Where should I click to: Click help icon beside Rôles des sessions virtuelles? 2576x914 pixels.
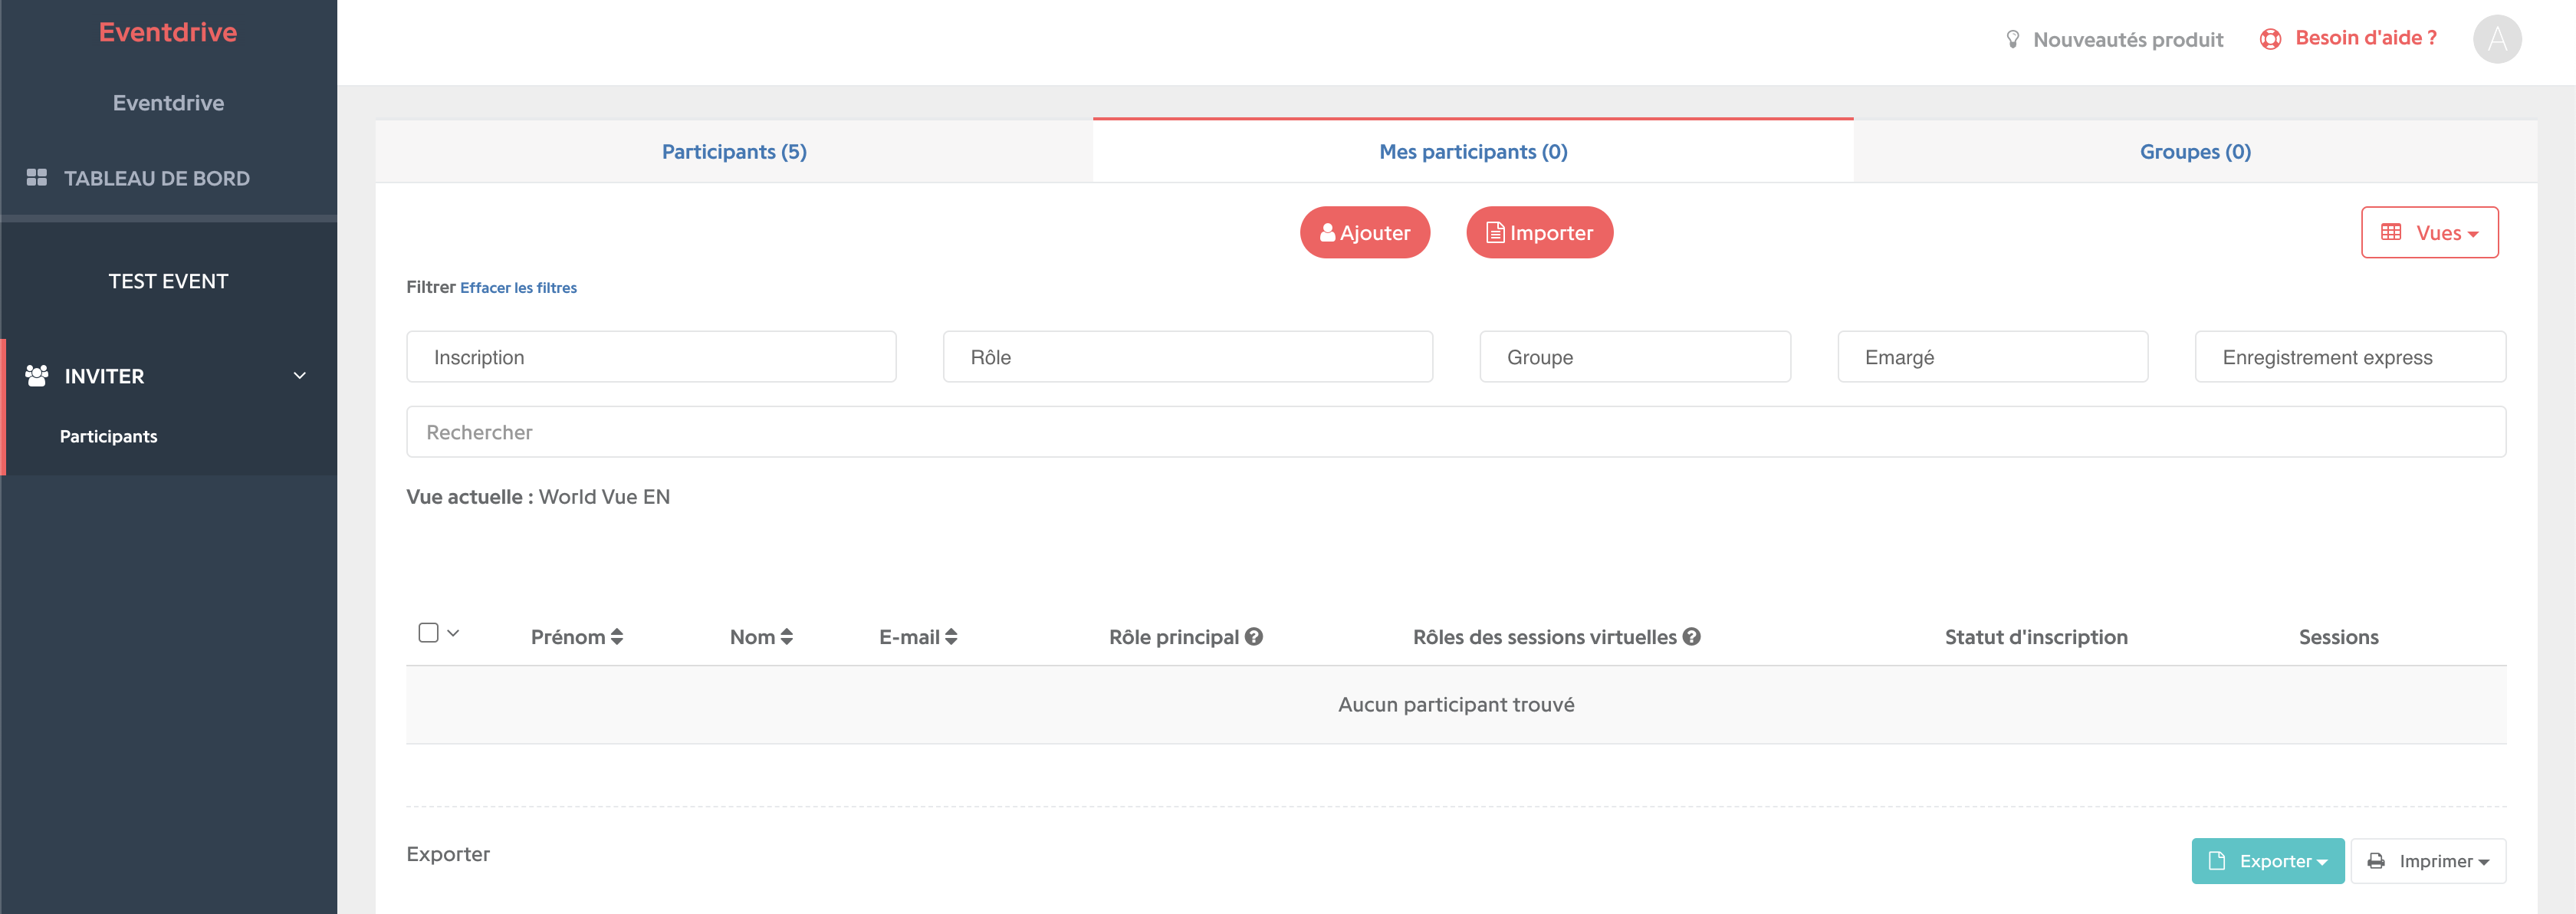[x=1692, y=636]
